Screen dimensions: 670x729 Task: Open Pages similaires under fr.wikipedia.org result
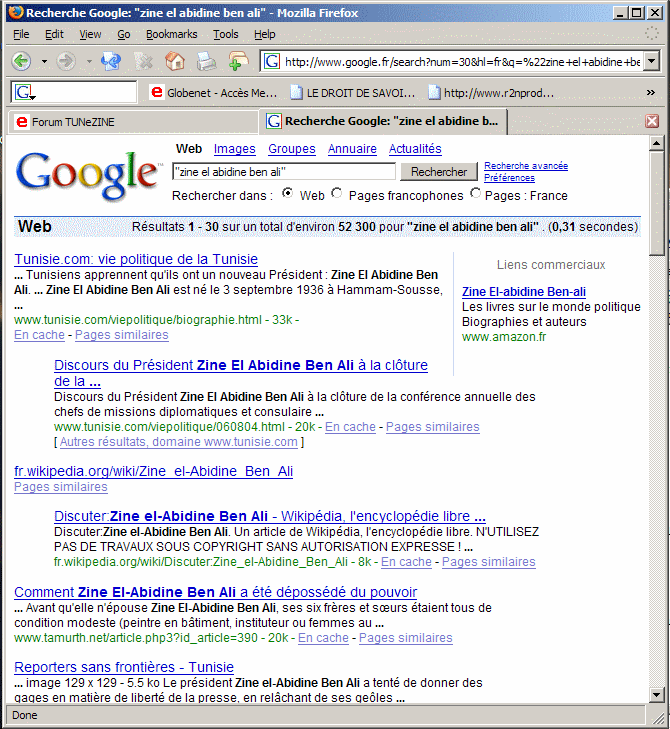[60, 487]
